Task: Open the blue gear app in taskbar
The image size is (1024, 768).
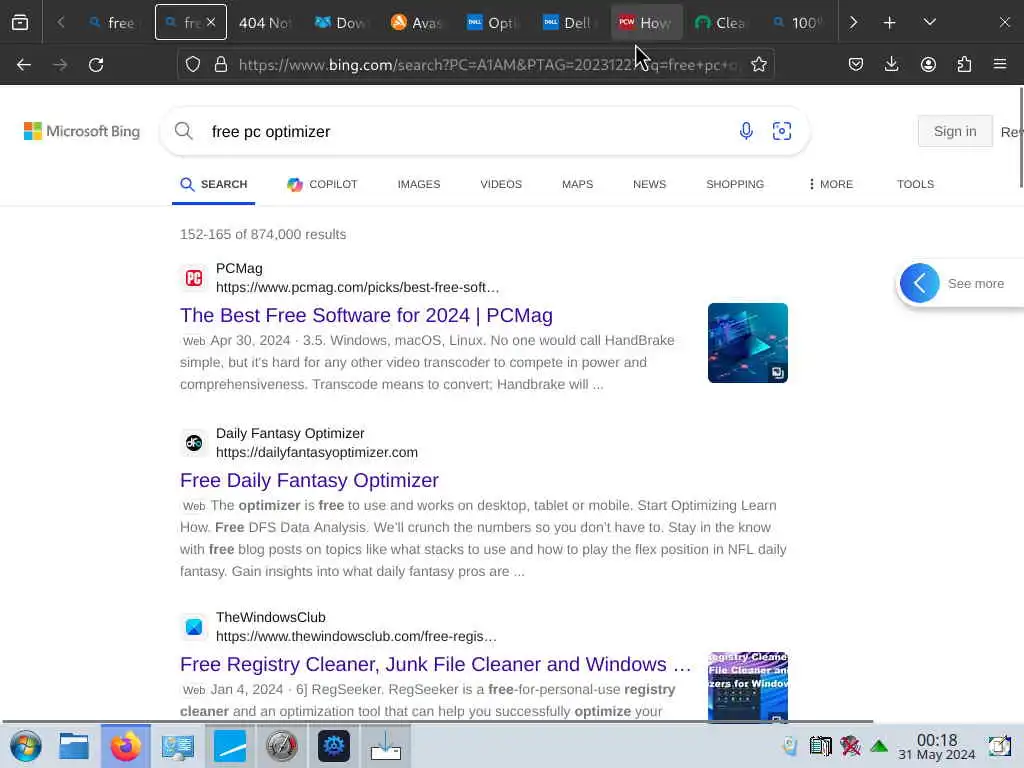Action: click(334, 746)
